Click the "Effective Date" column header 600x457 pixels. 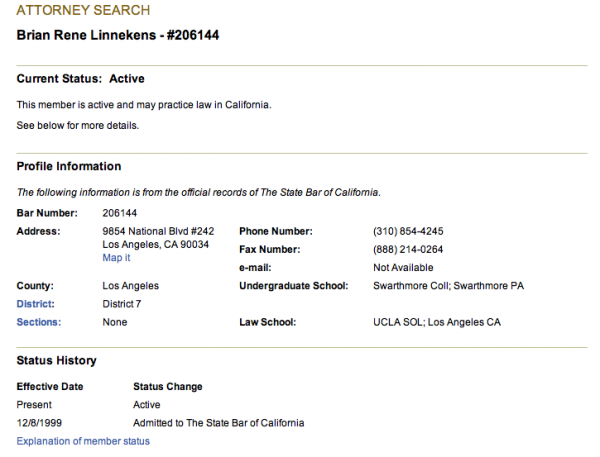click(x=50, y=387)
